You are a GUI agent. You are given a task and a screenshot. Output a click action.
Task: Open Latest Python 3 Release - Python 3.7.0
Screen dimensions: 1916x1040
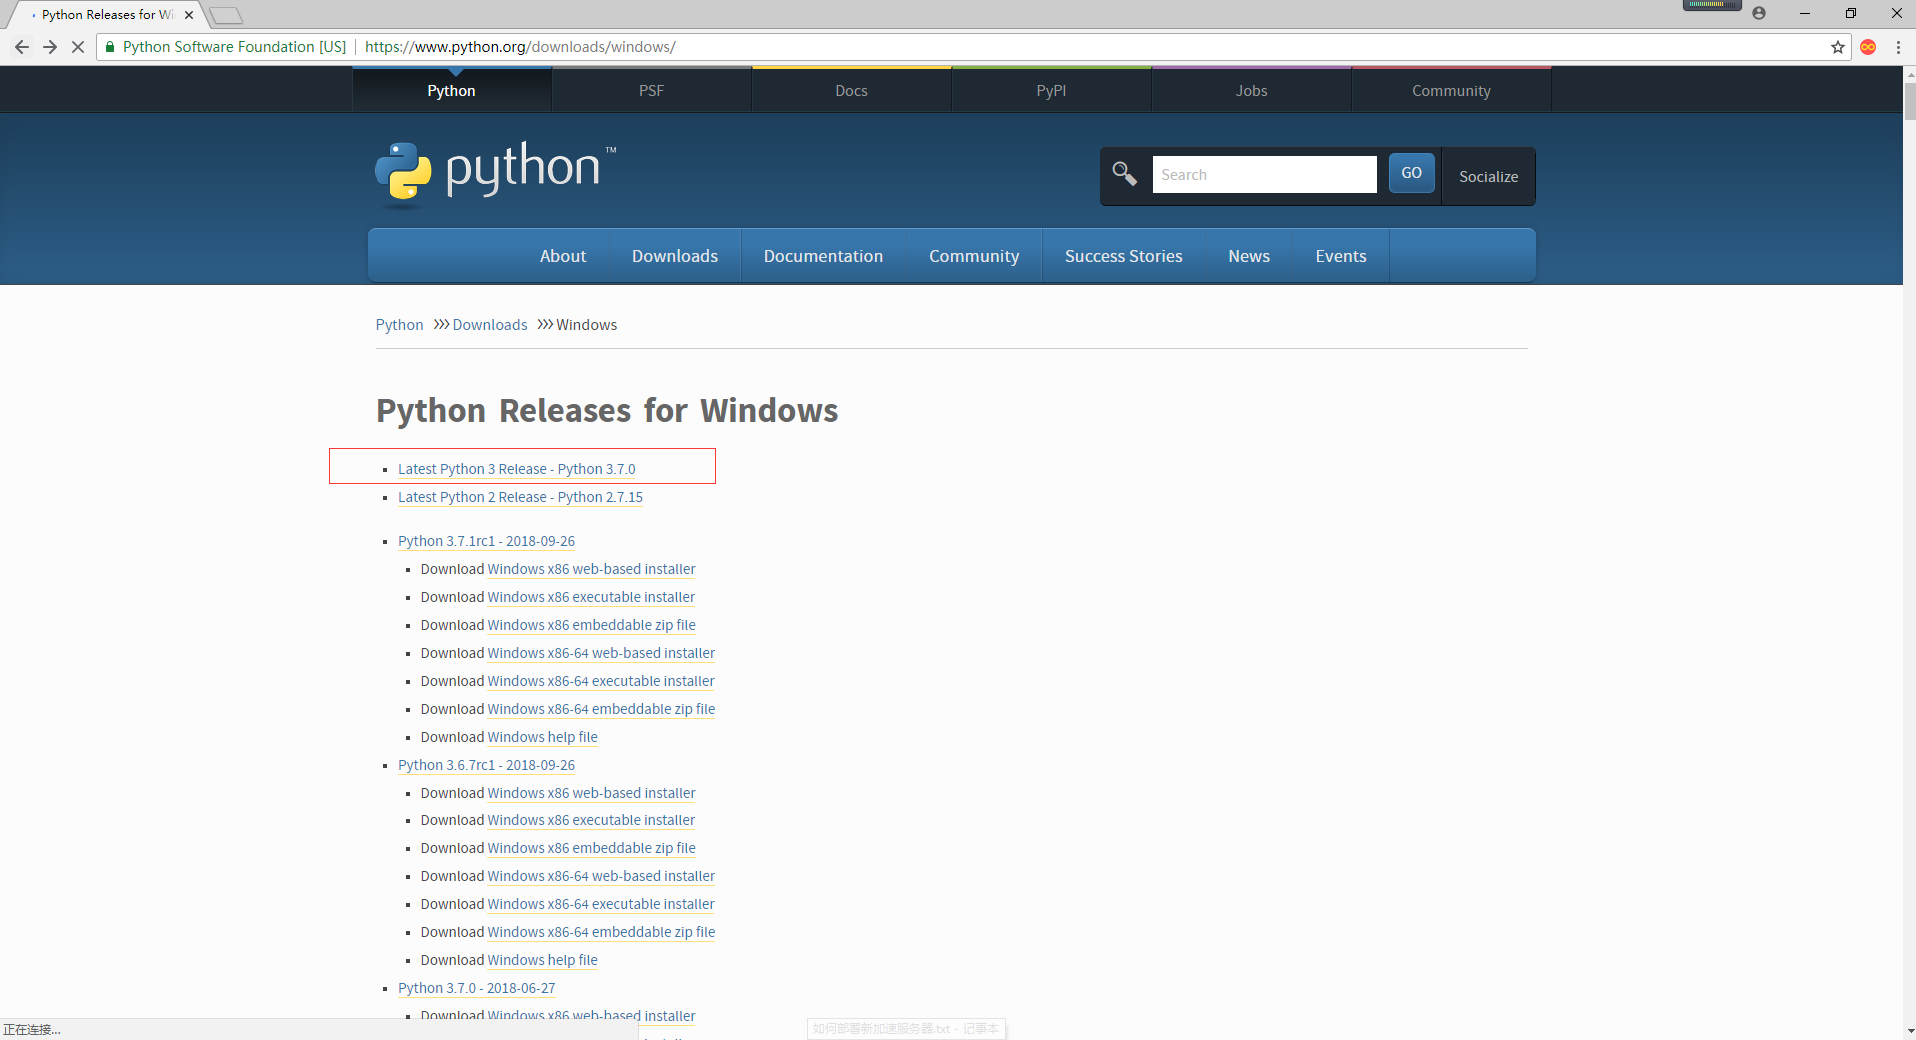[x=516, y=469]
